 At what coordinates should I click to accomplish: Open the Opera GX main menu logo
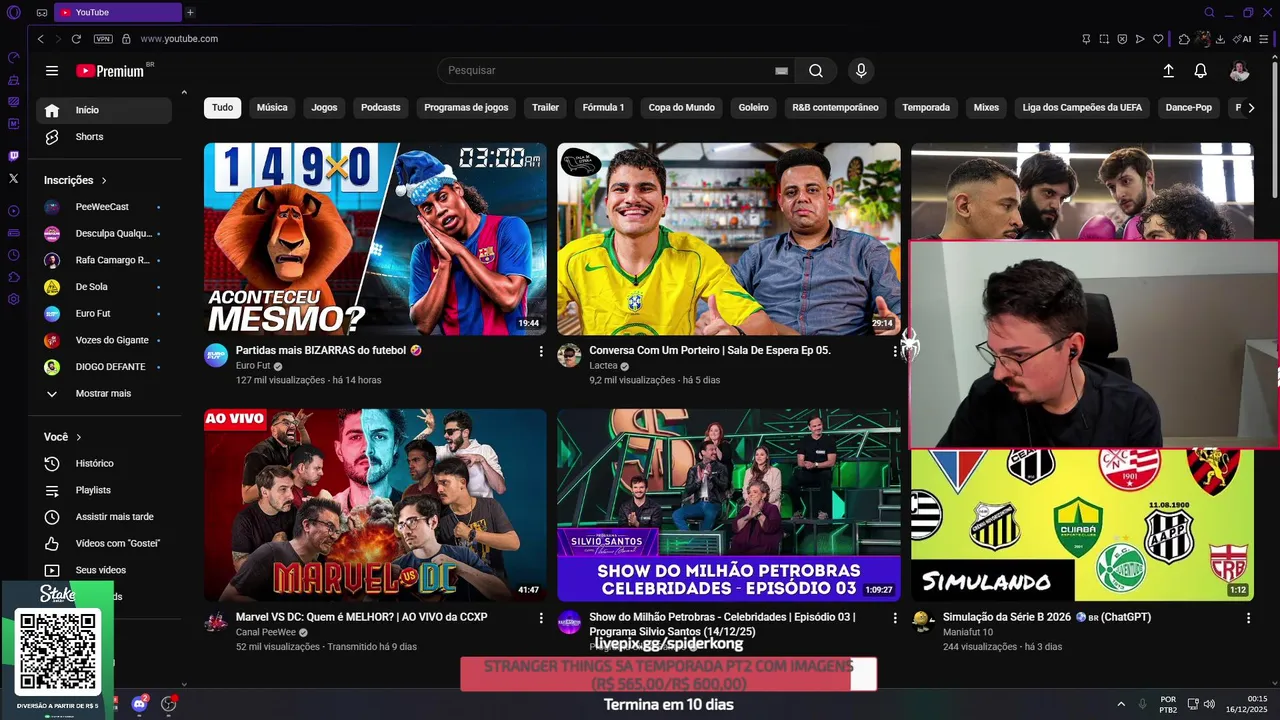[x=13, y=12]
